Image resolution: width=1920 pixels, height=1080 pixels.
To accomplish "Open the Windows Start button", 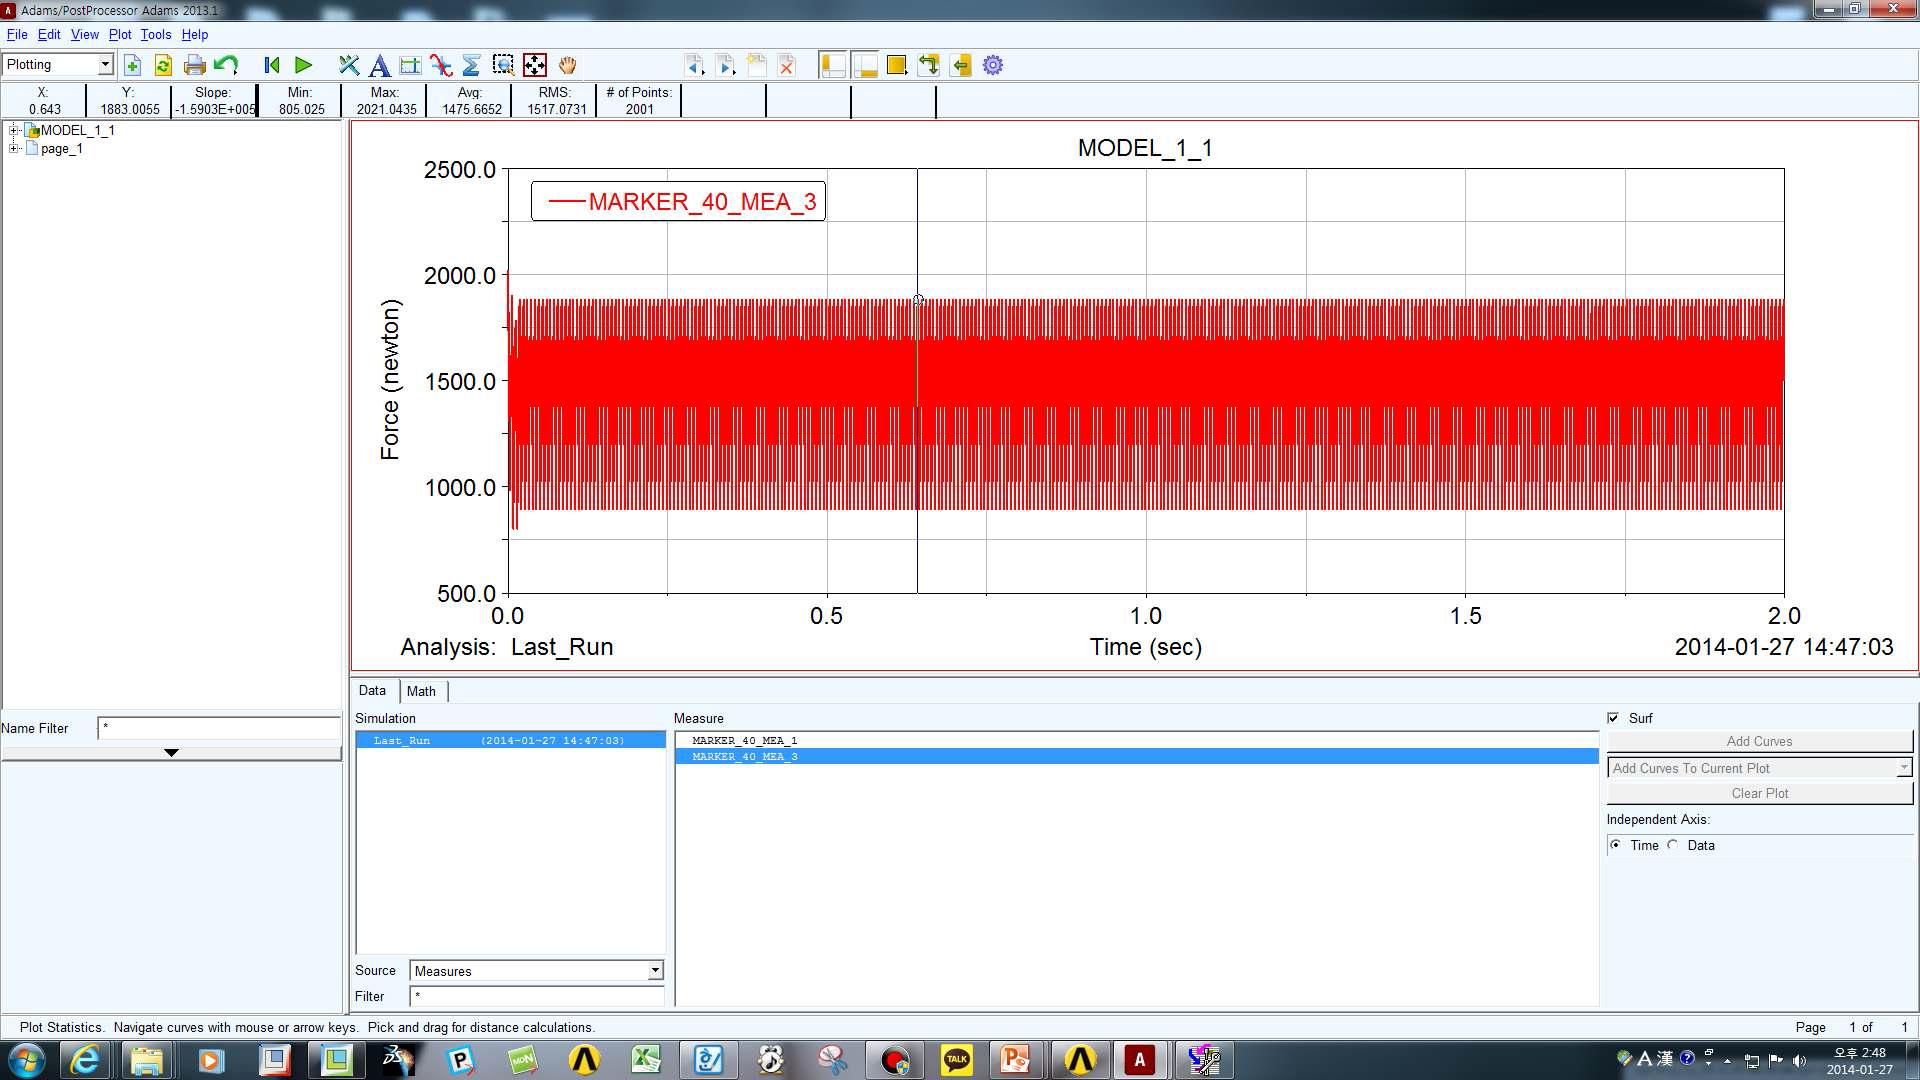I will click(26, 1060).
